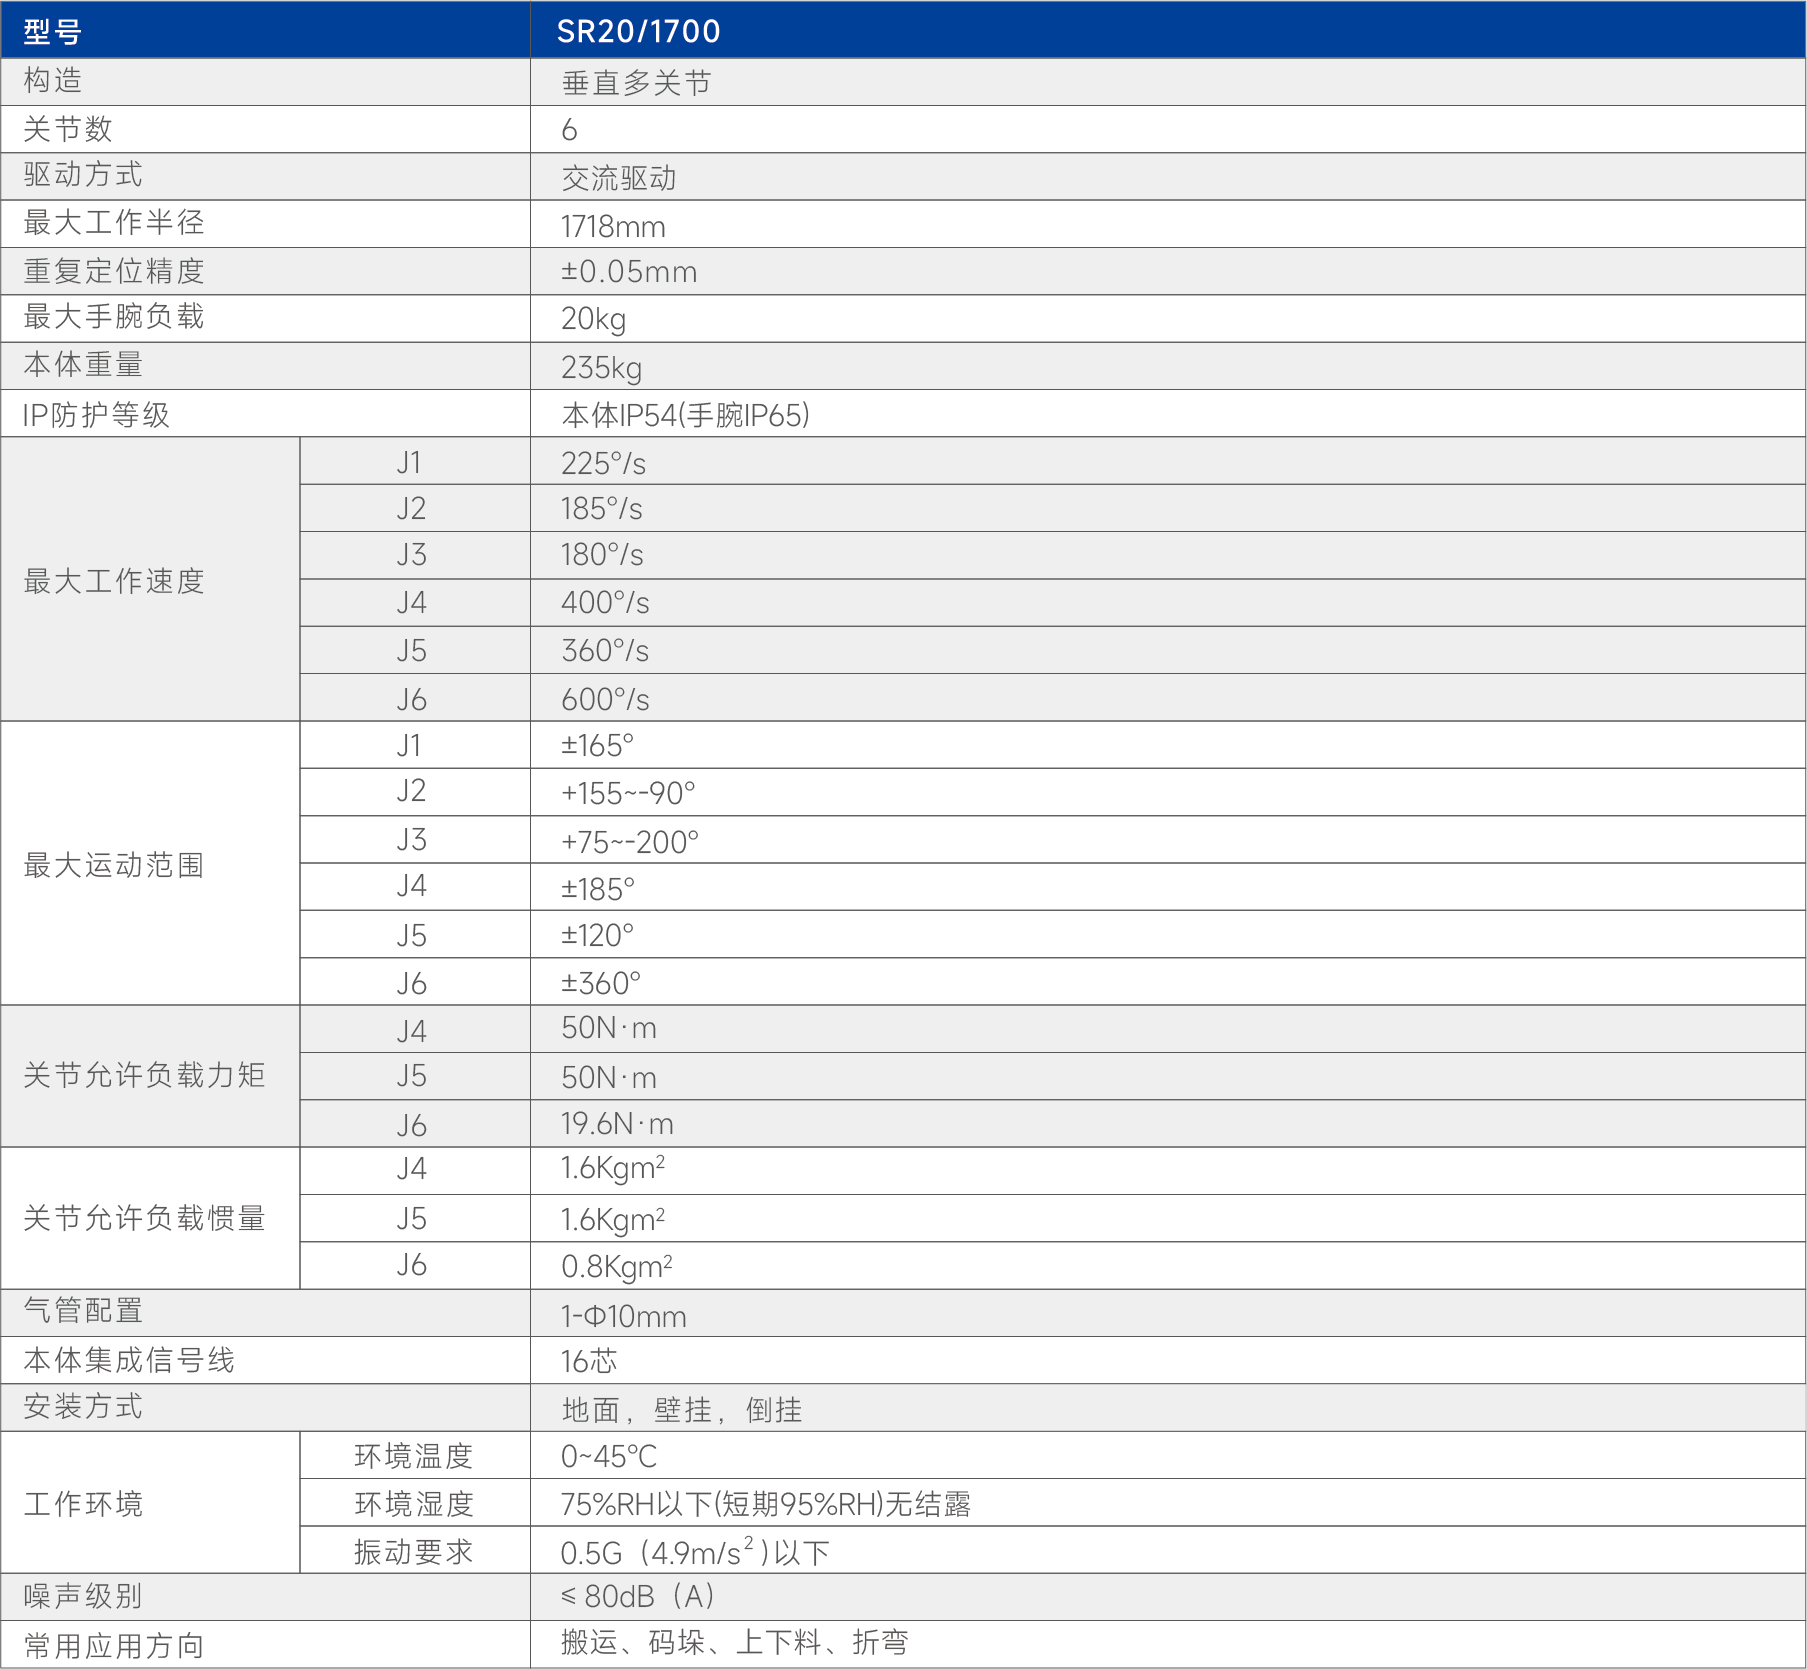
Task: Select the 垂直多关节 structure value
Action: click(636, 83)
